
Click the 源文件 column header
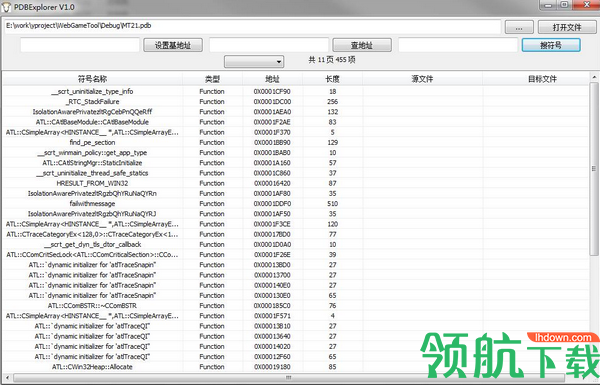pyautogui.click(x=422, y=79)
